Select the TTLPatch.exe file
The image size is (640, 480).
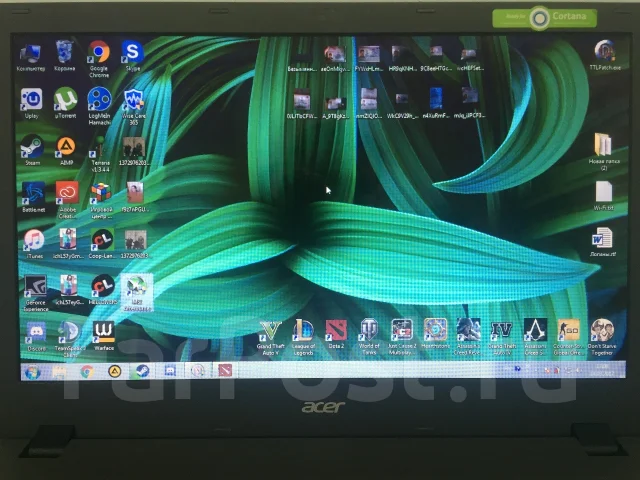point(605,55)
